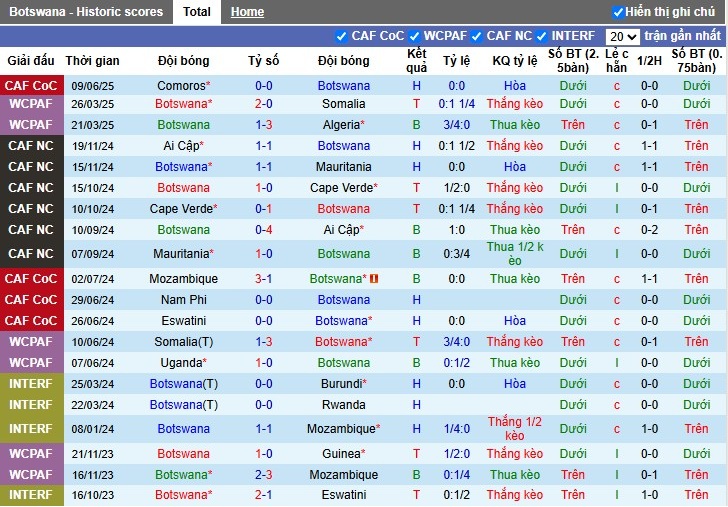Click half-time score 0-2 on 10/09/24
The image size is (728, 507).
pos(649,229)
